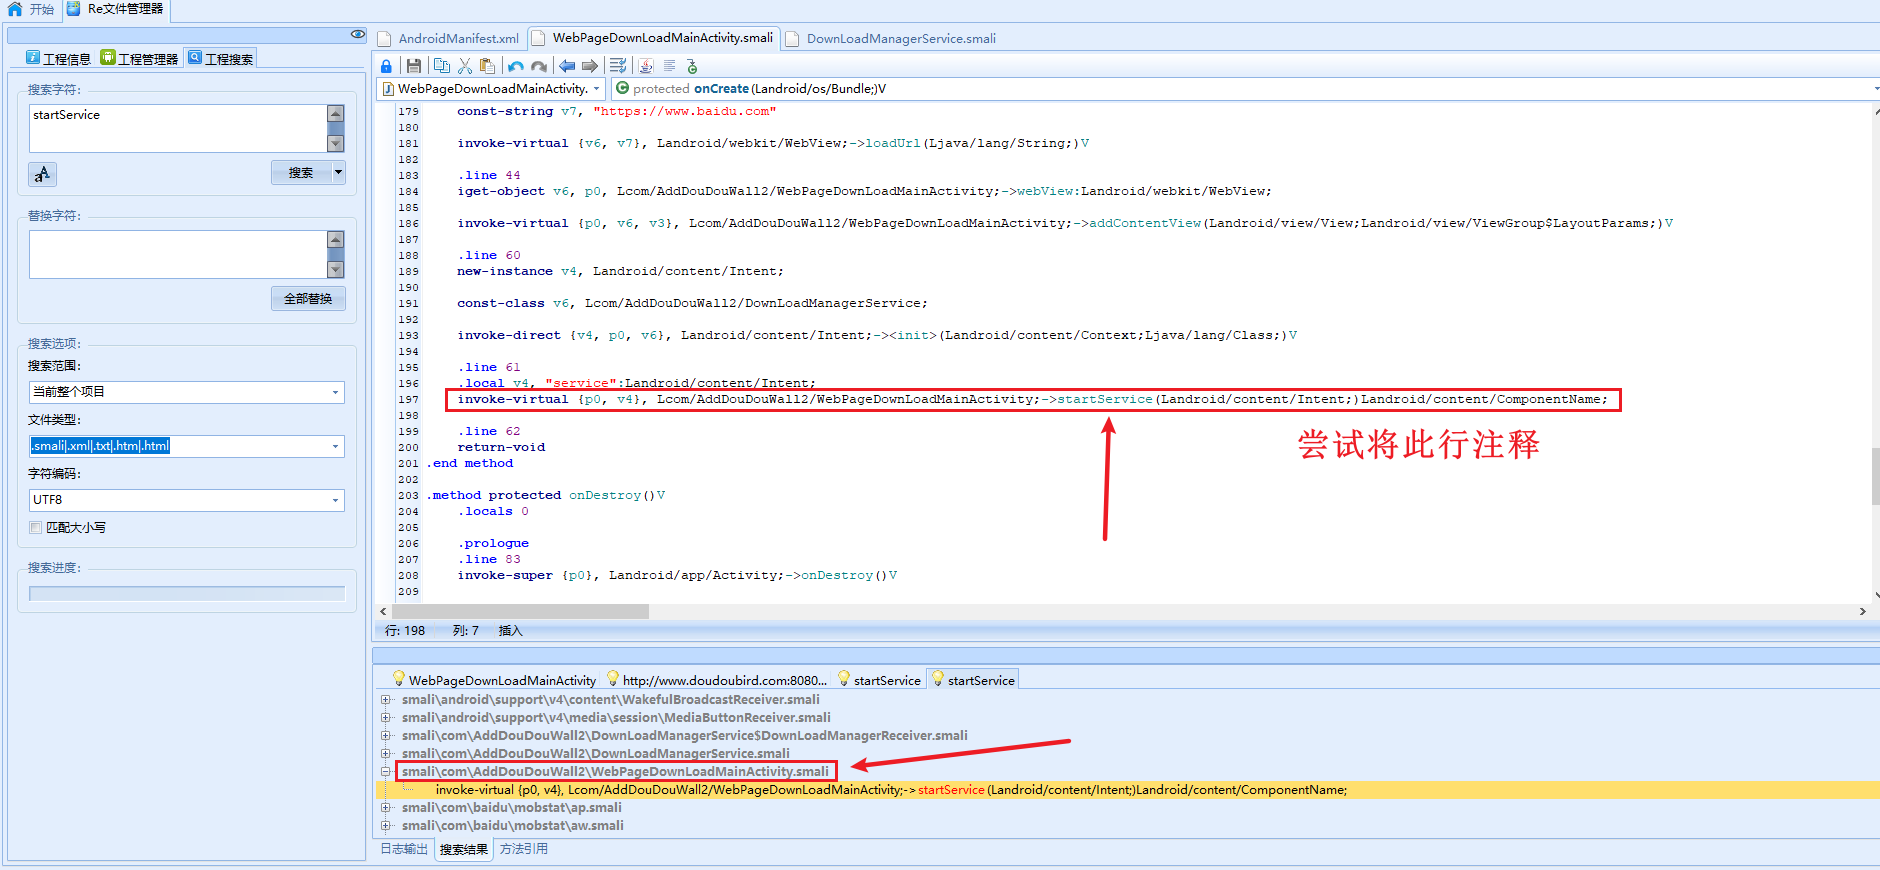Switch to the 工程管理器 panel tab
The height and width of the screenshot is (870, 1880).
click(x=139, y=59)
